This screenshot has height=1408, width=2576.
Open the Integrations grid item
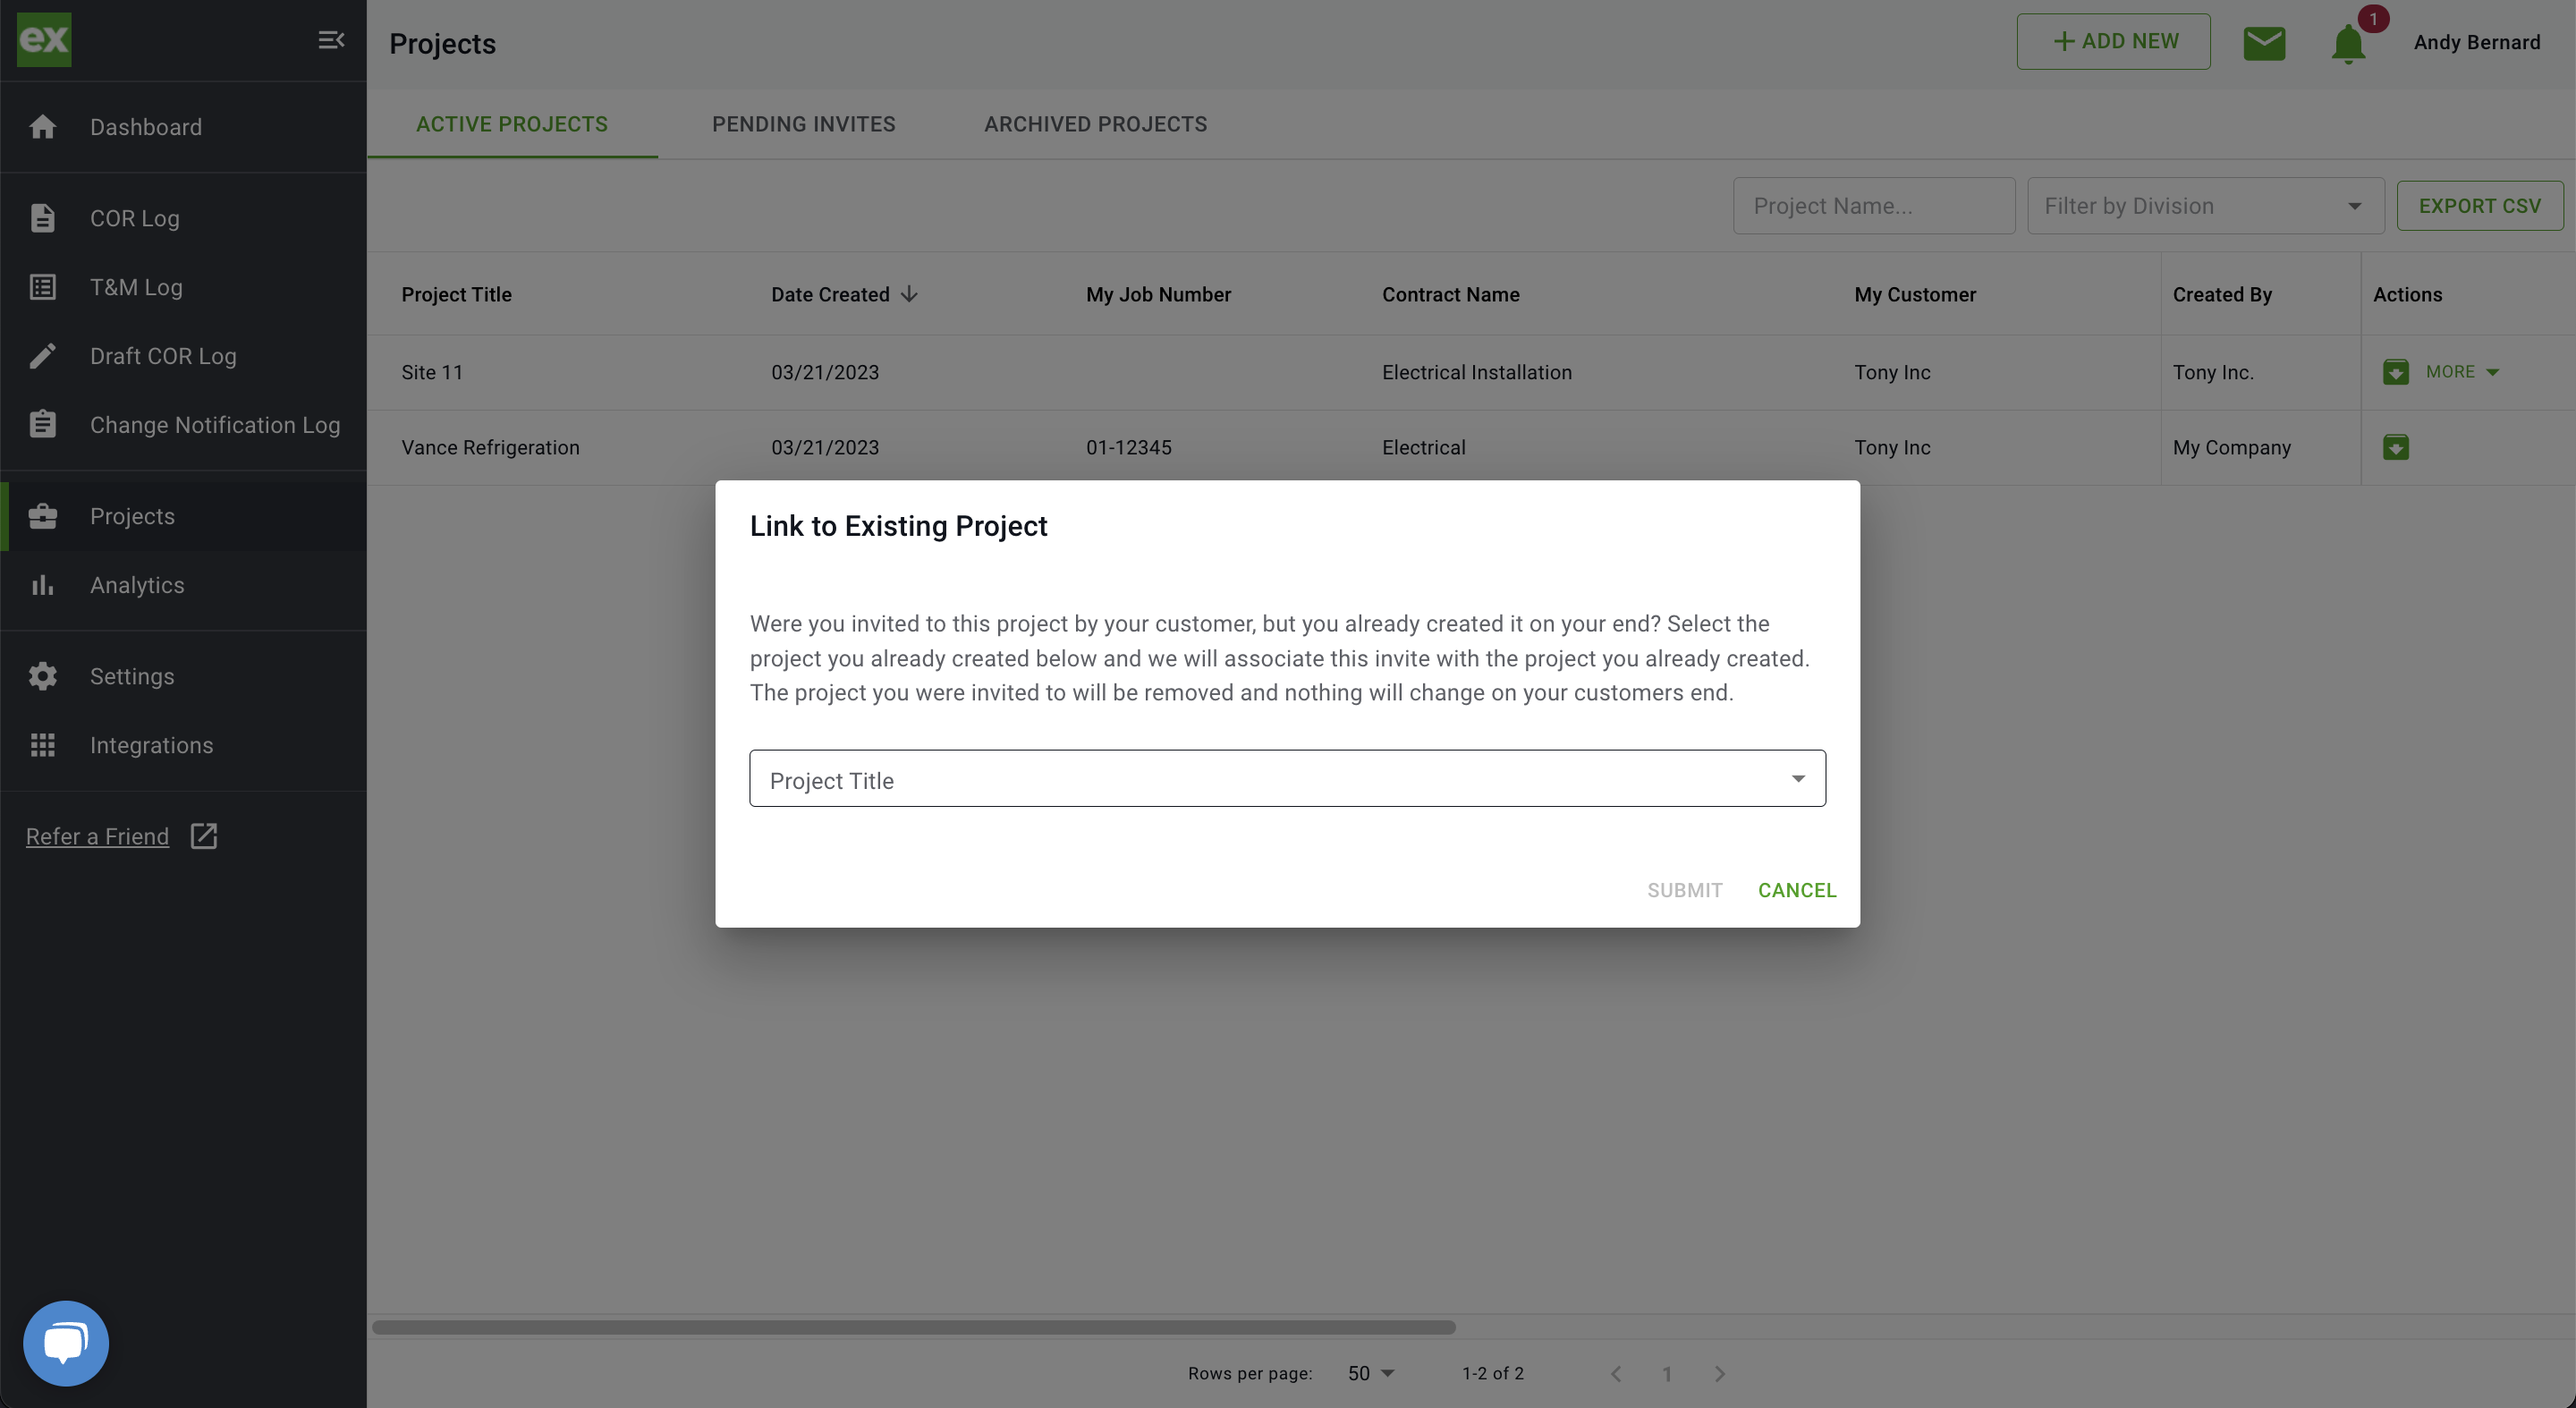click(x=150, y=745)
